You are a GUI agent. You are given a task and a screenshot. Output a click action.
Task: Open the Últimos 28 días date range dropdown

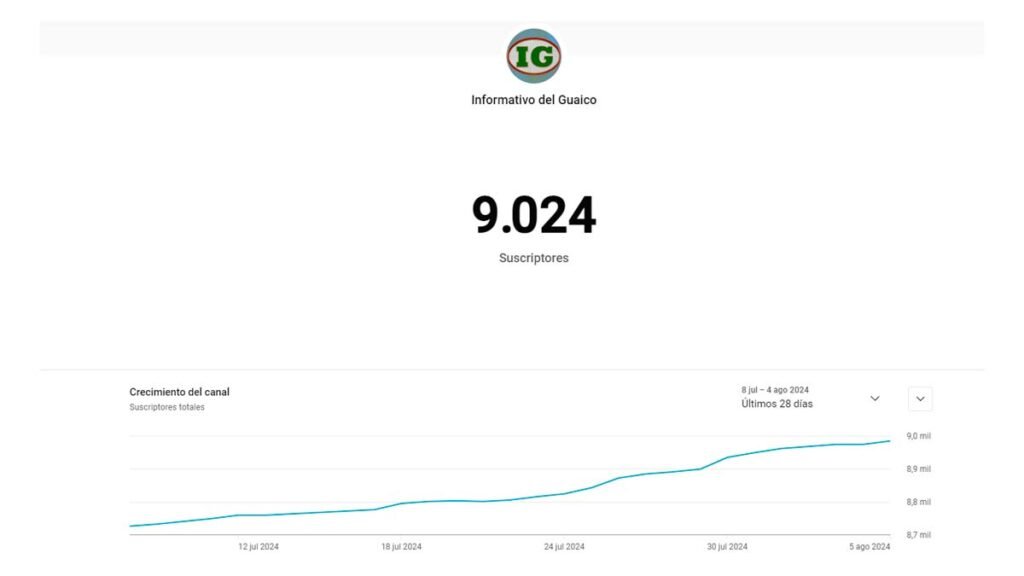[777, 404]
